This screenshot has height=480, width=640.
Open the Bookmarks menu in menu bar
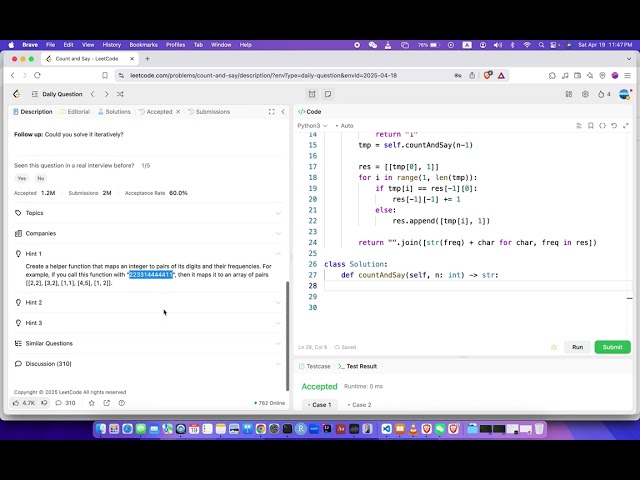click(x=143, y=45)
